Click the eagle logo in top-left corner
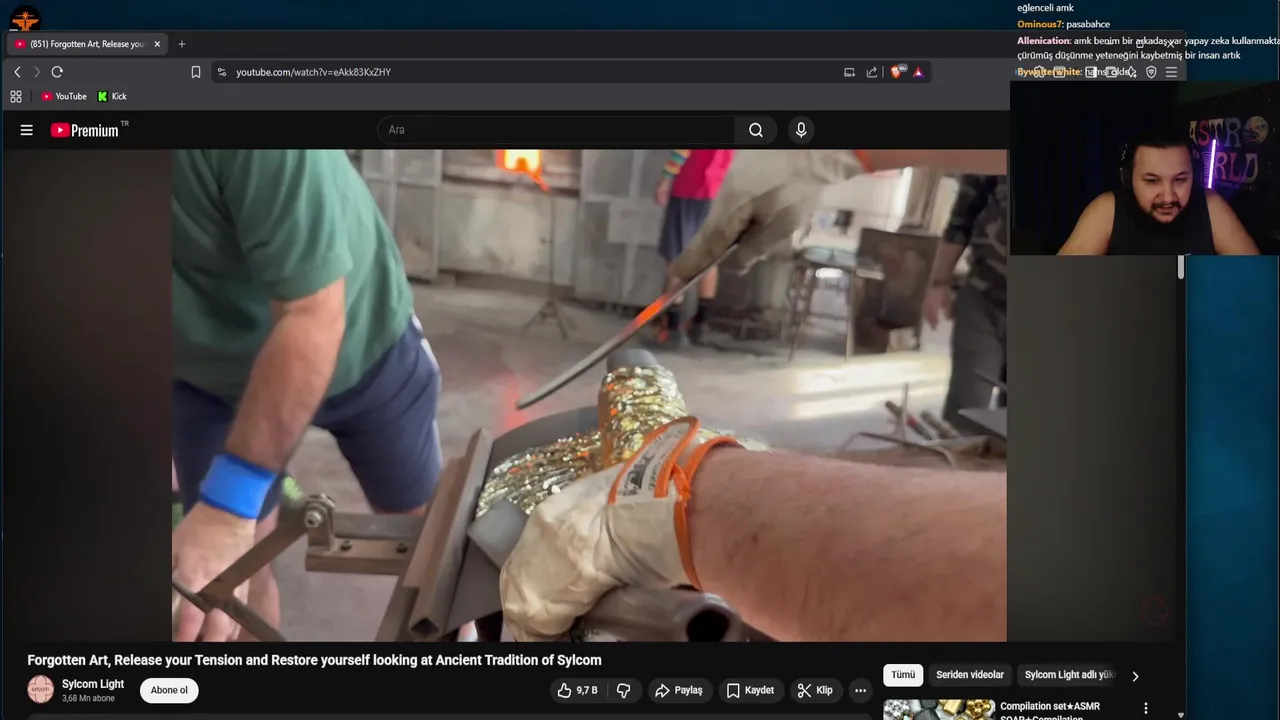 tap(25, 18)
